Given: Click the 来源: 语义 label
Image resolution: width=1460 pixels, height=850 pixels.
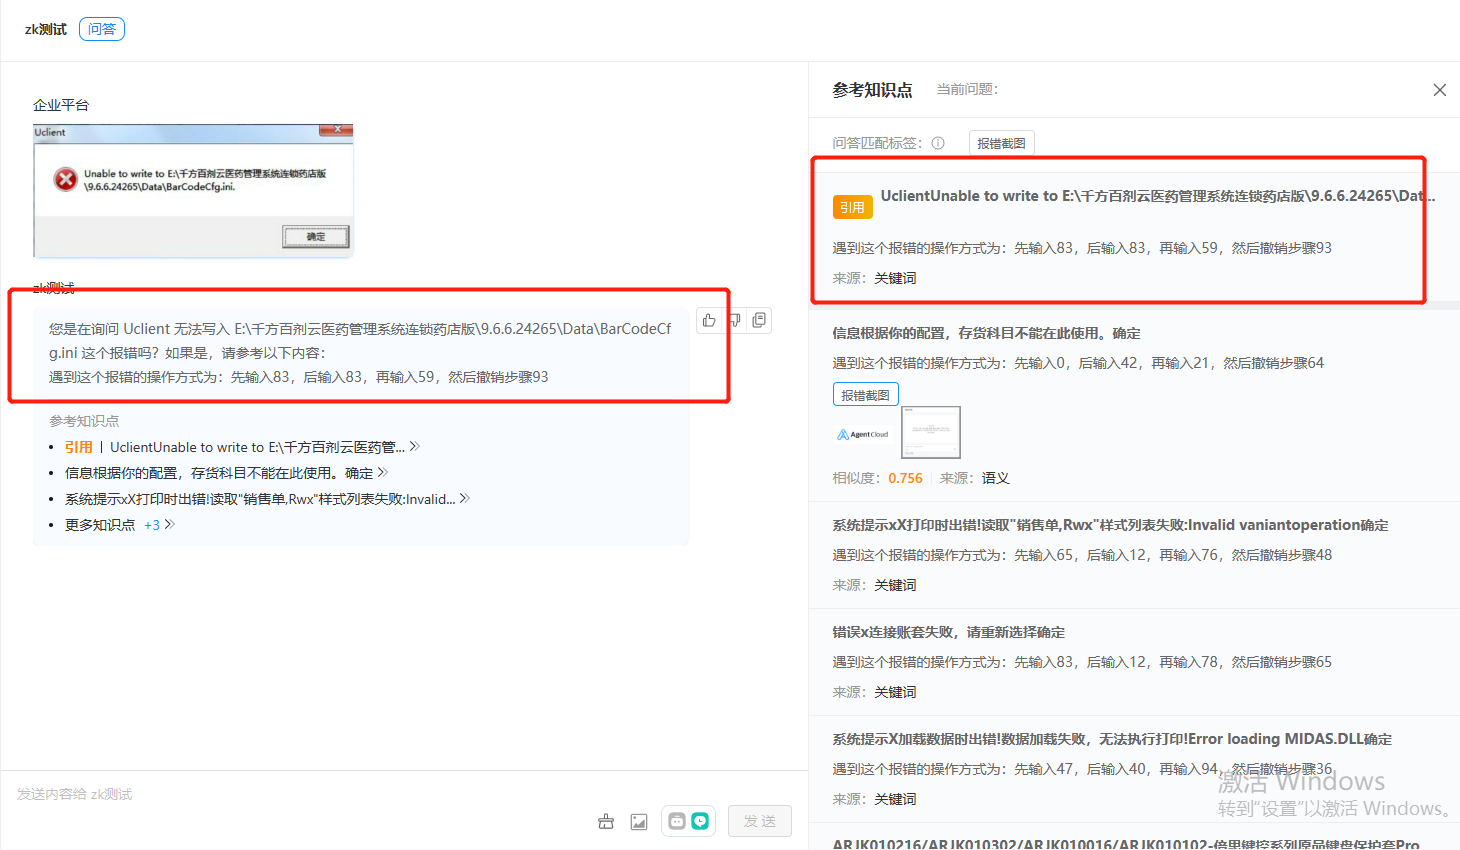Looking at the screenshot, I should [x=975, y=478].
